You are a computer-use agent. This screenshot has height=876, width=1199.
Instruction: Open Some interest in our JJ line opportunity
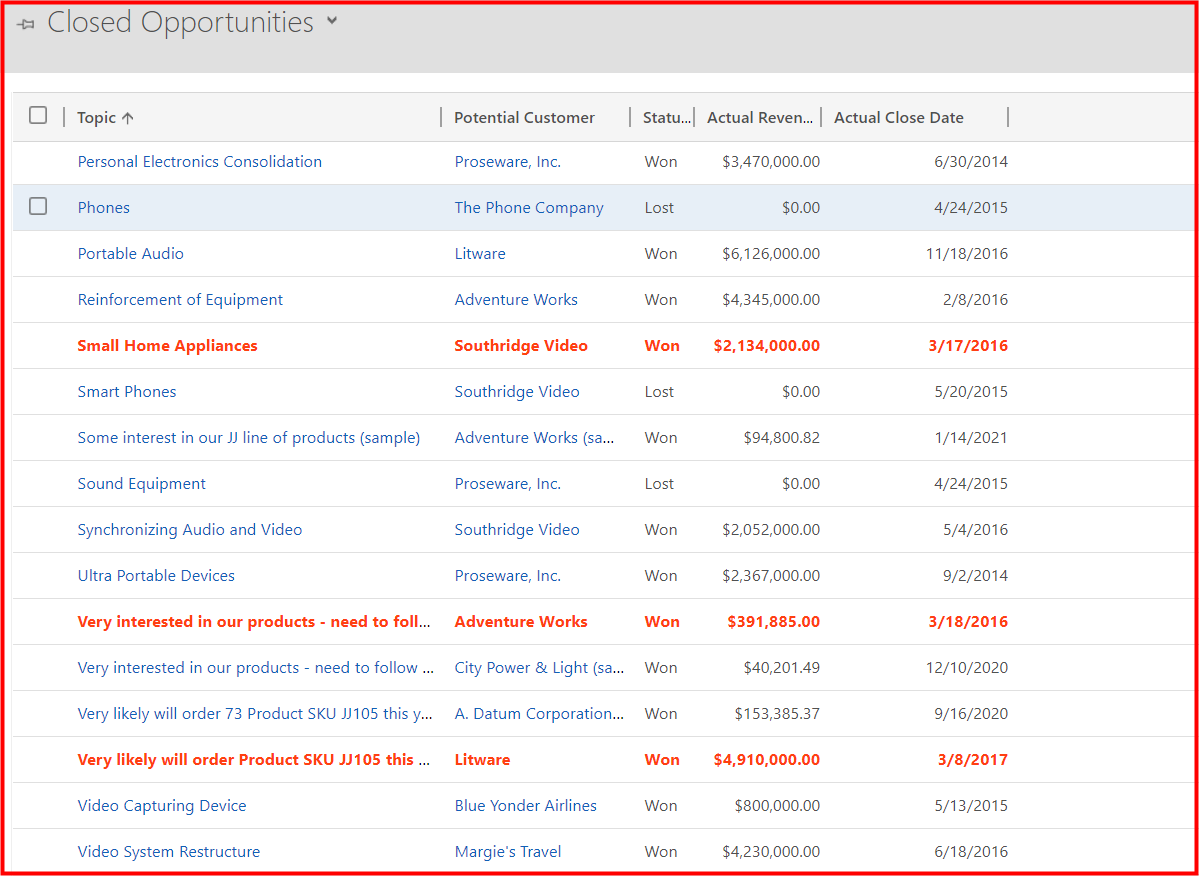[249, 438]
